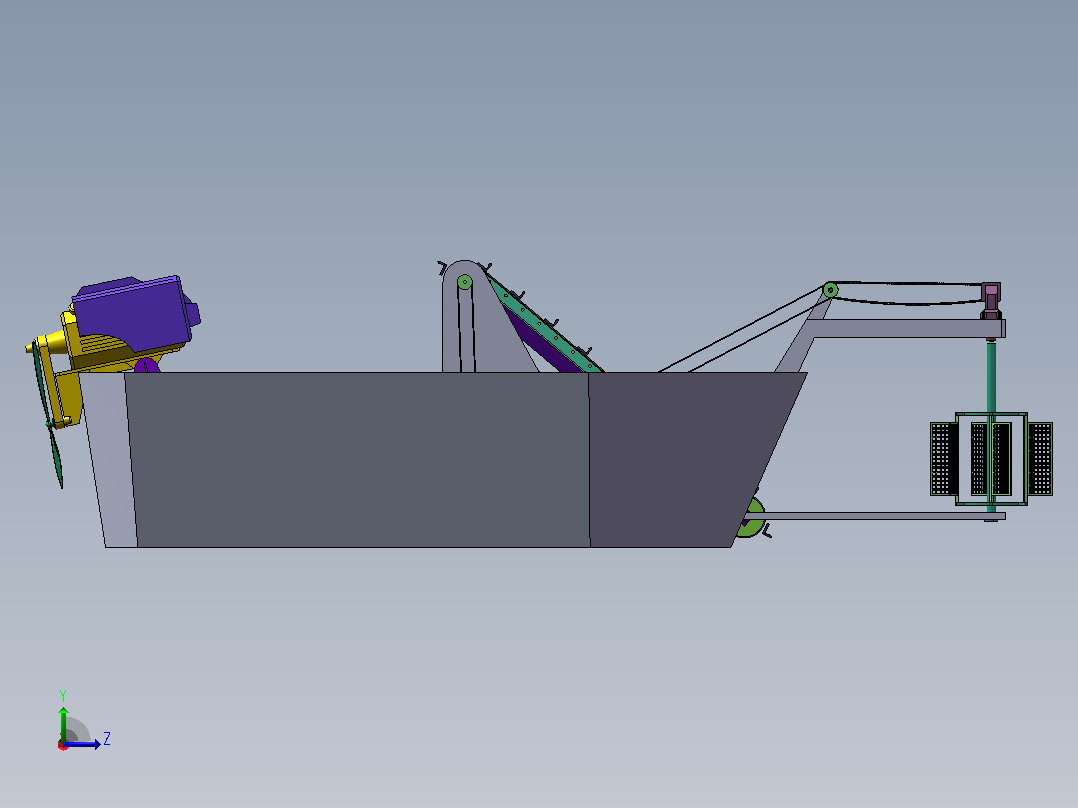Viewport: 1078px width, 808px height.
Task: Select the light grey stern transom panel
Action: (x=110, y=460)
